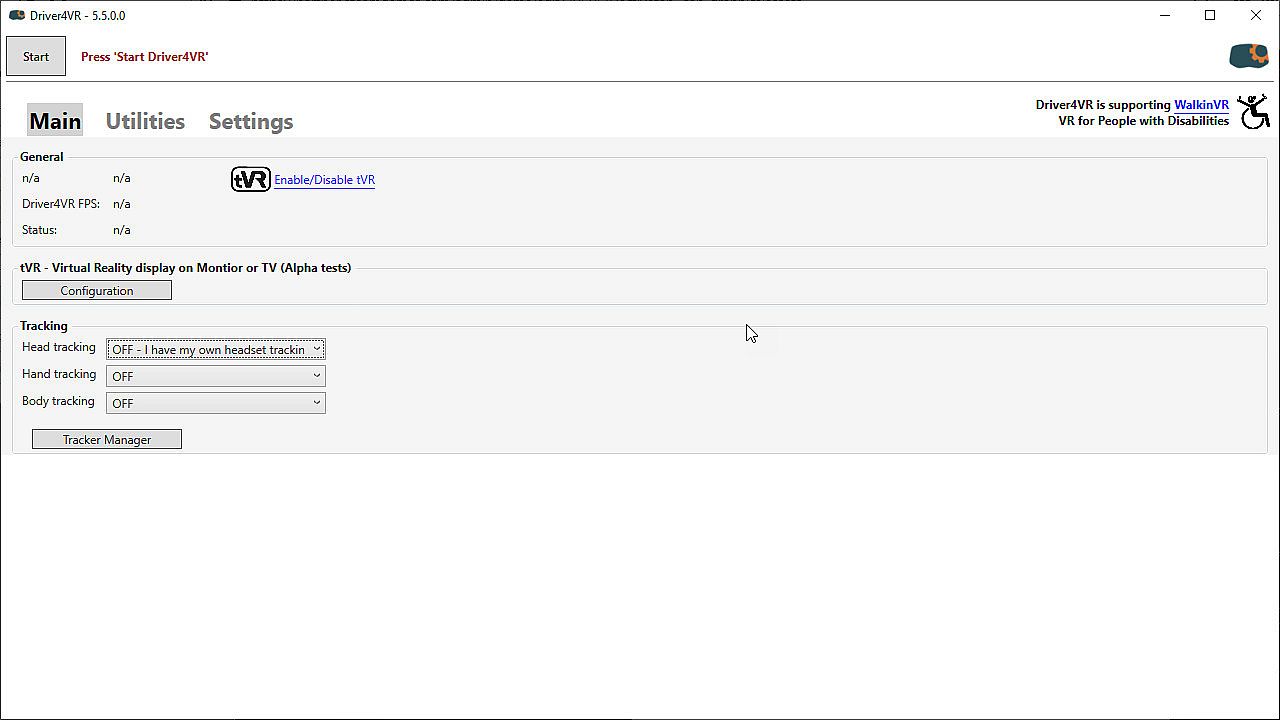1280x720 pixels.
Task: Click the Start button
Action: tap(36, 57)
